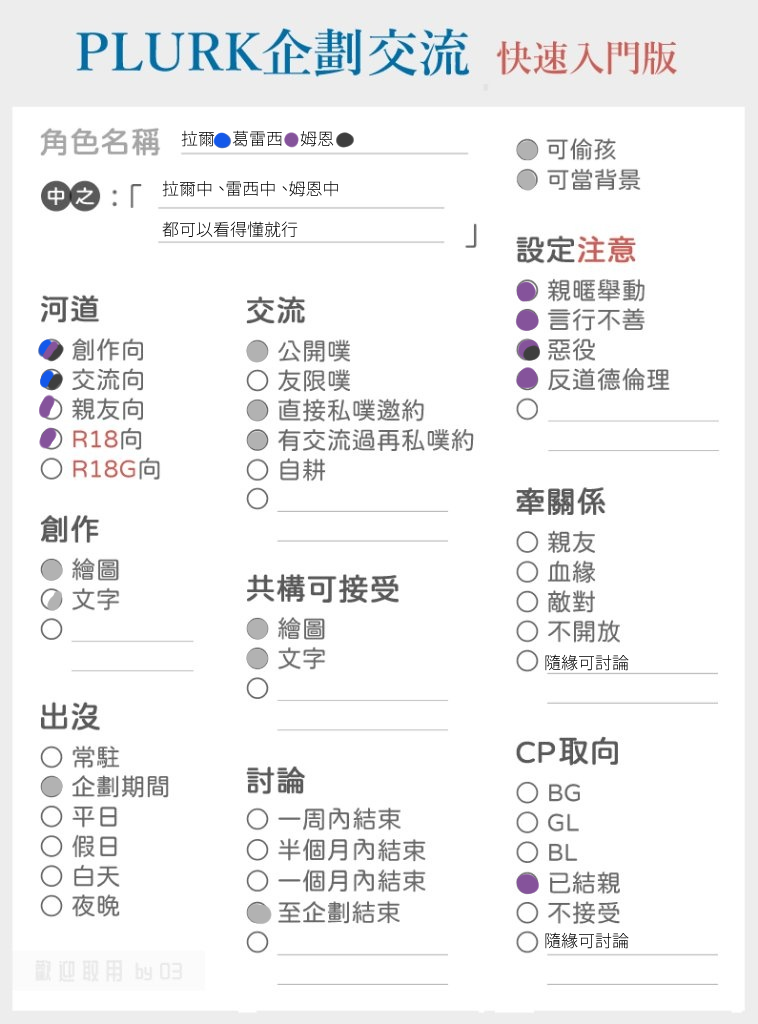Click the purple dot after 葛雷西

(x=291, y=140)
